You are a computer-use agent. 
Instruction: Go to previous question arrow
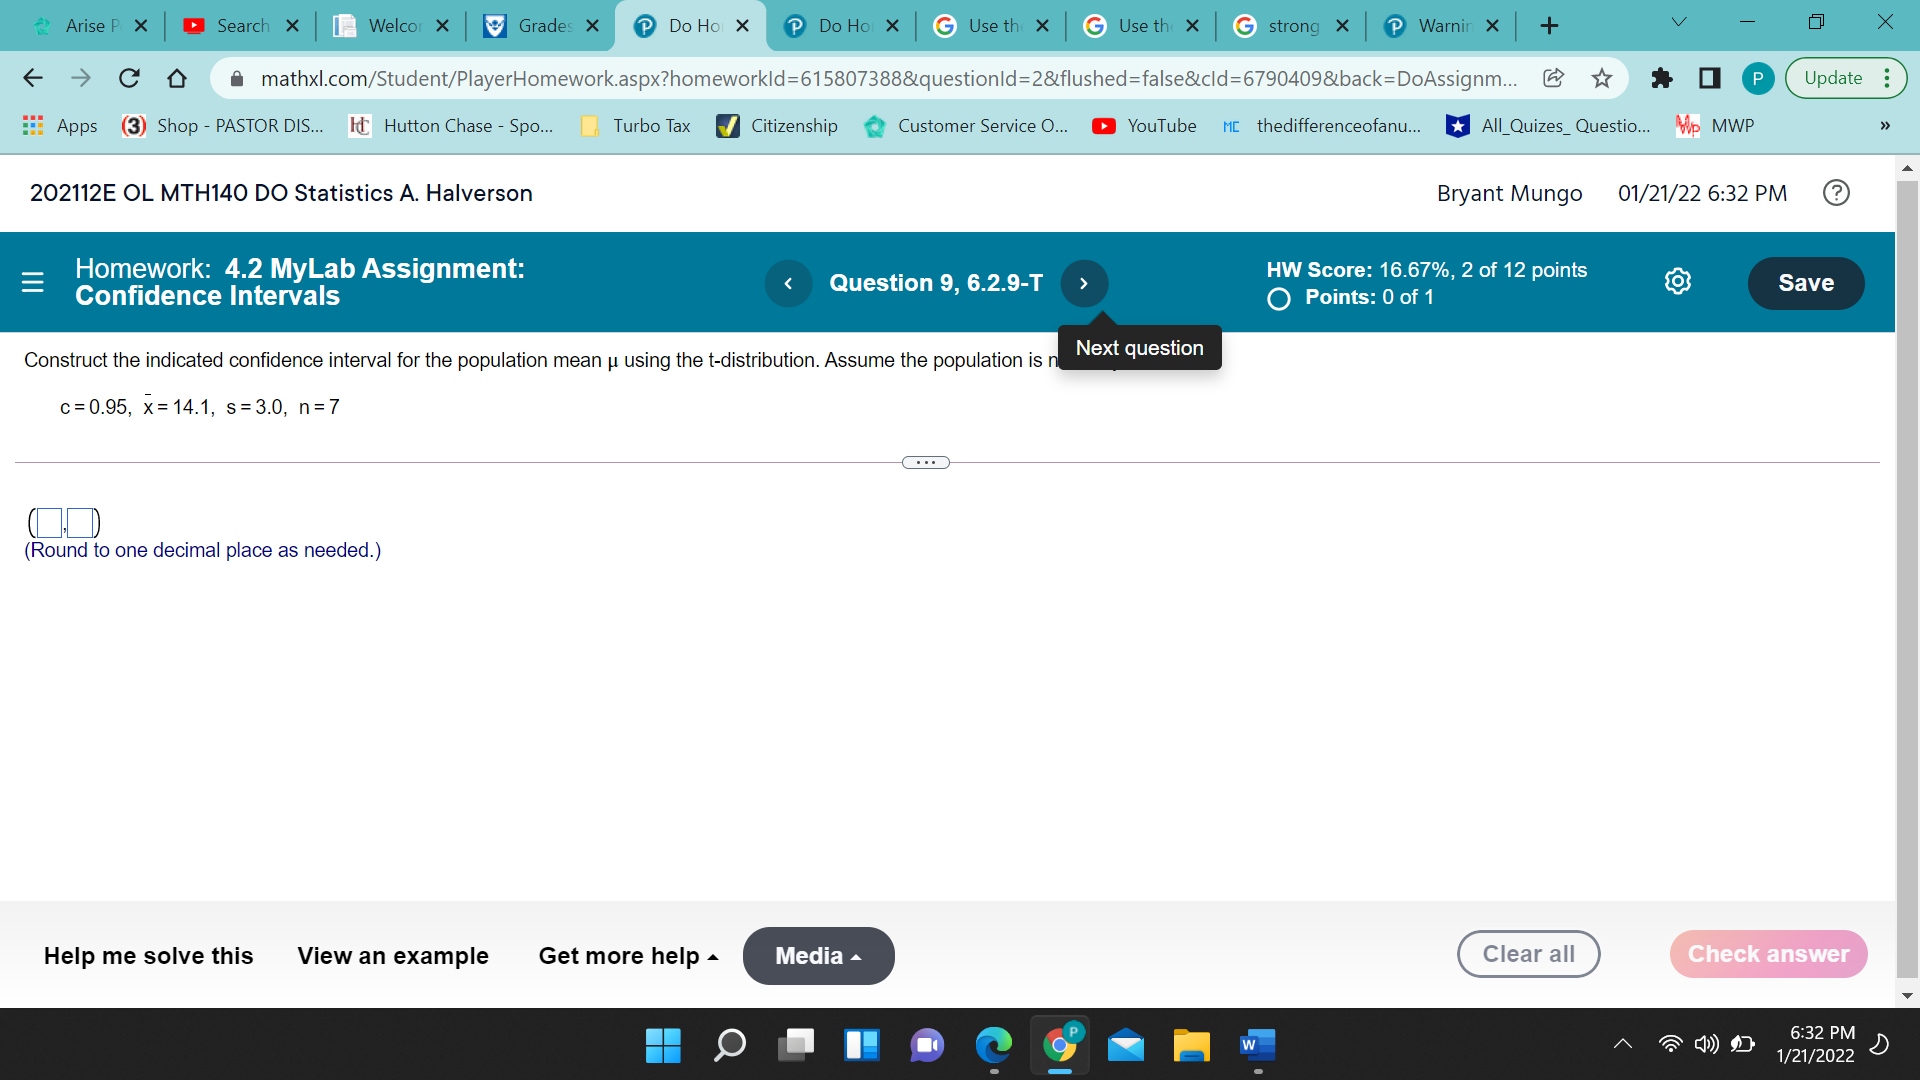pyautogui.click(x=788, y=283)
